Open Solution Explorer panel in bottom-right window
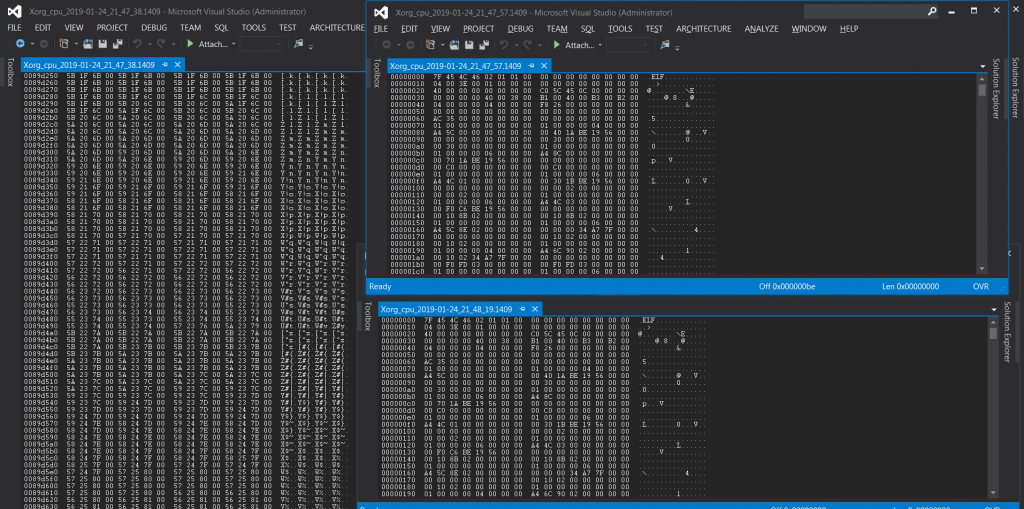The image size is (1024, 509). point(1007,333)
